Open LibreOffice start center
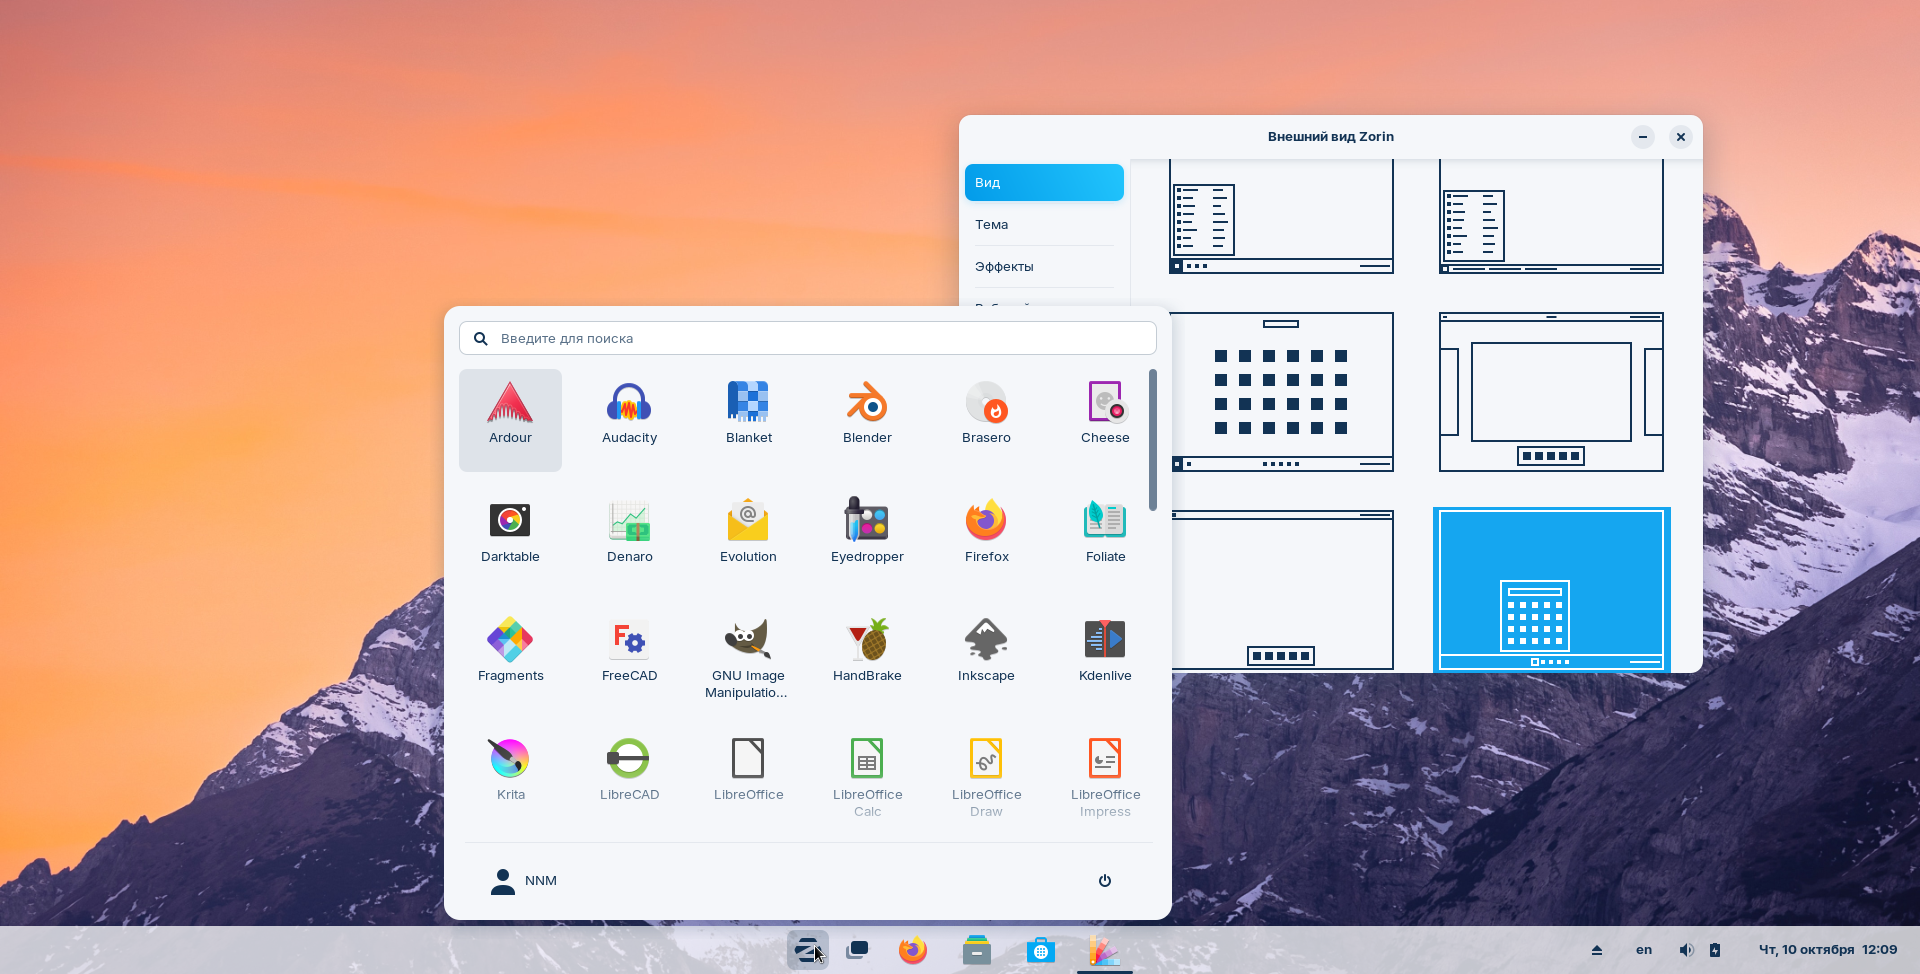1920x974 pixels. coord(748,777)
